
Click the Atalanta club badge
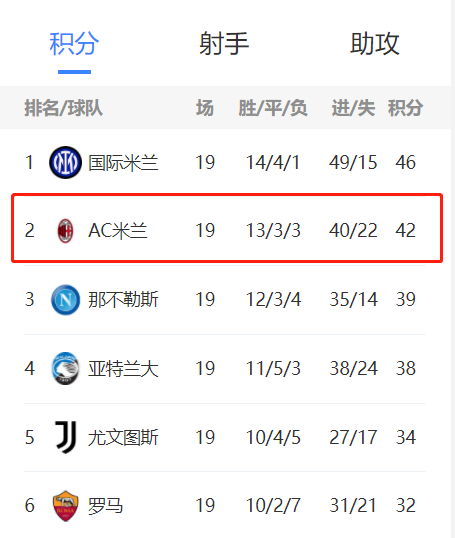click(x=66, y=368)
